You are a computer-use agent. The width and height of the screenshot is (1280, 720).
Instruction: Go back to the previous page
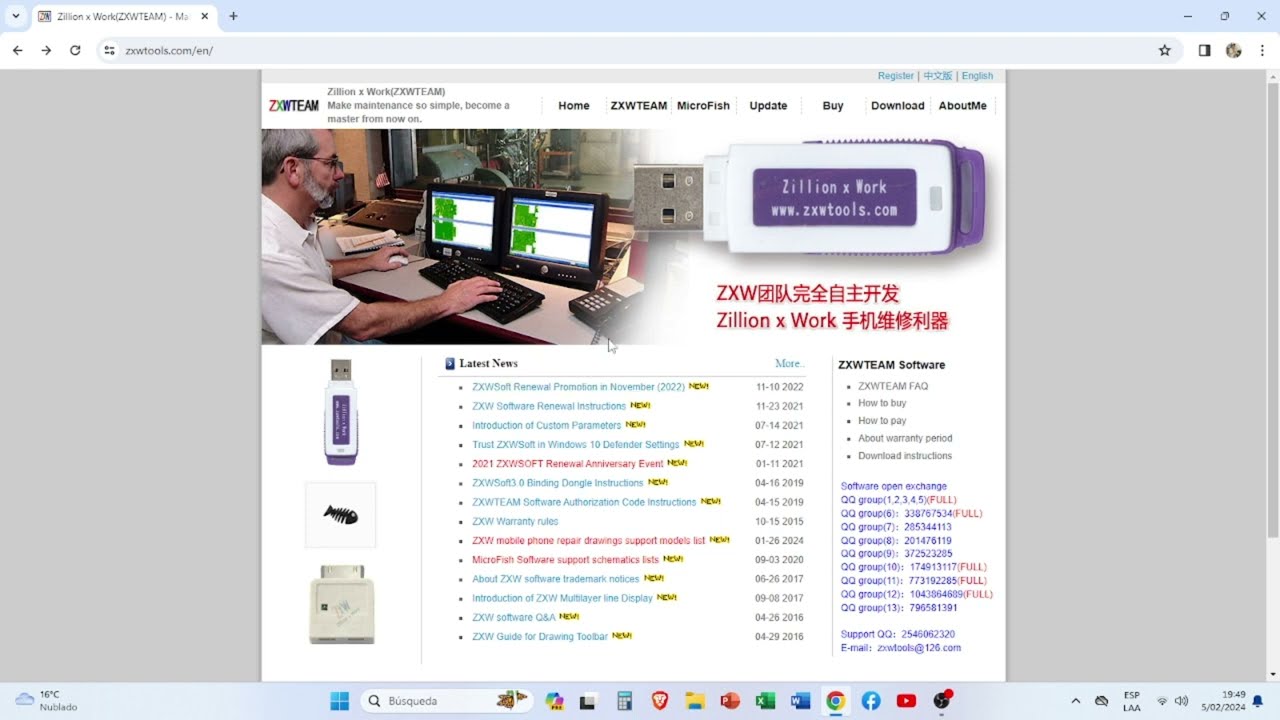point(17,50)
